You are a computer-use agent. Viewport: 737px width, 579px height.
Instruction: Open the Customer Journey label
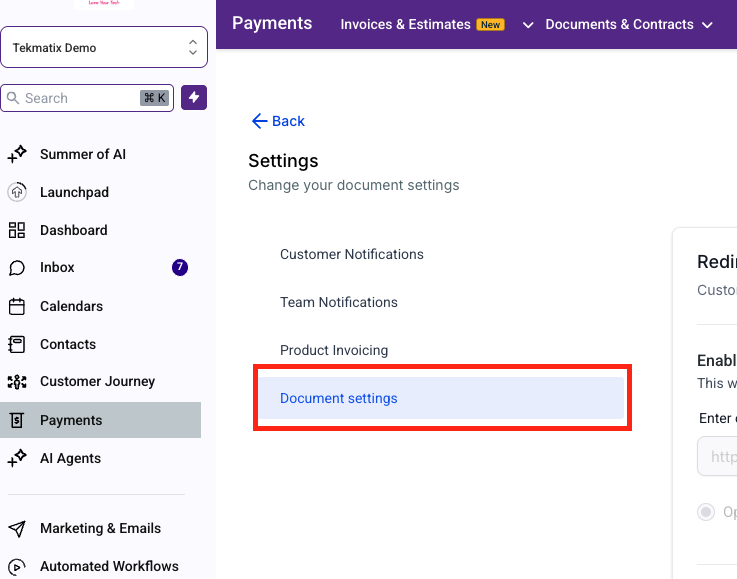point(97,381)
